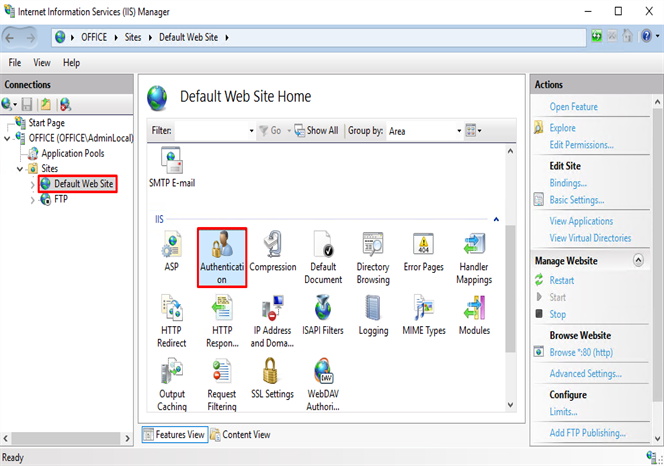Switch to the Content View tab
The height and width of the screenshot is (466, 664).
241,435
